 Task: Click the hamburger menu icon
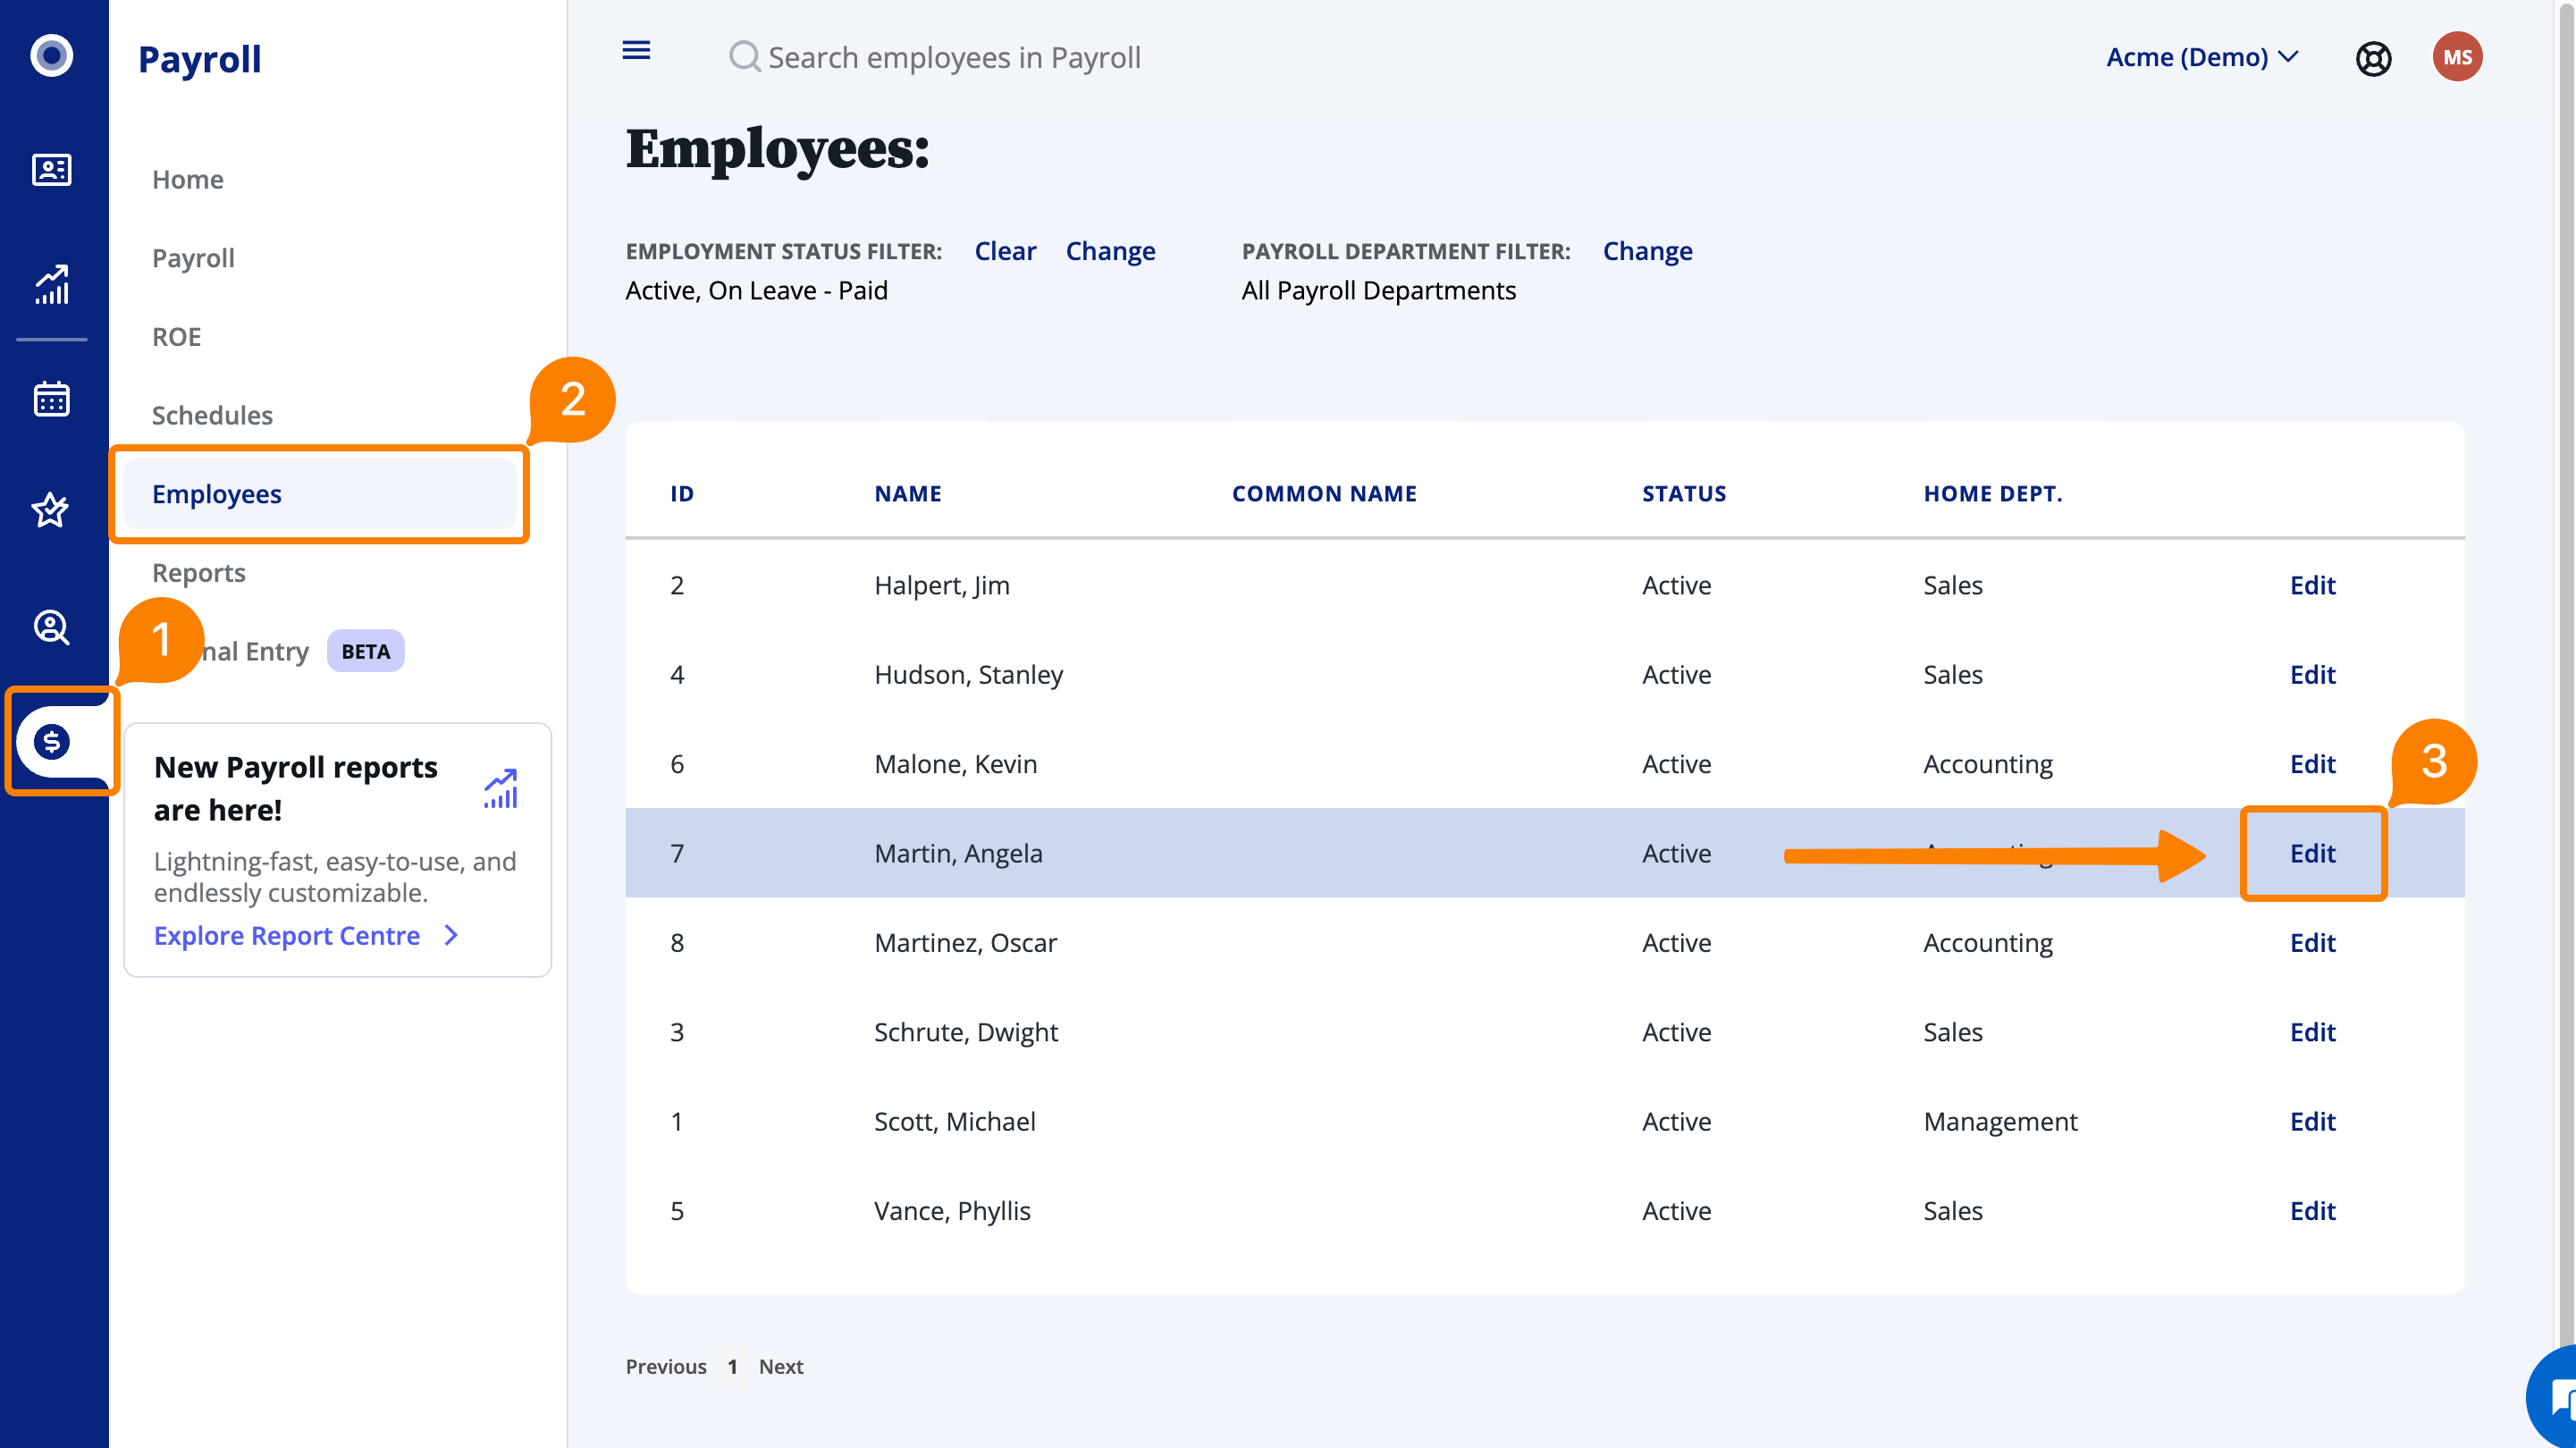(636, 51)
